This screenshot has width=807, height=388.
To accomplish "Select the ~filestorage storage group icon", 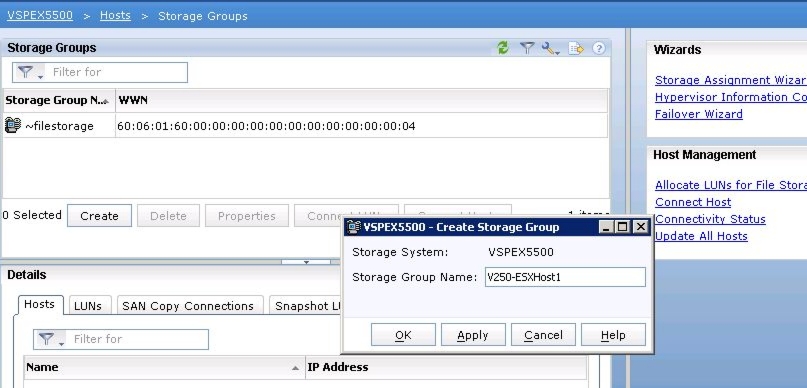I will coord(13,125).
